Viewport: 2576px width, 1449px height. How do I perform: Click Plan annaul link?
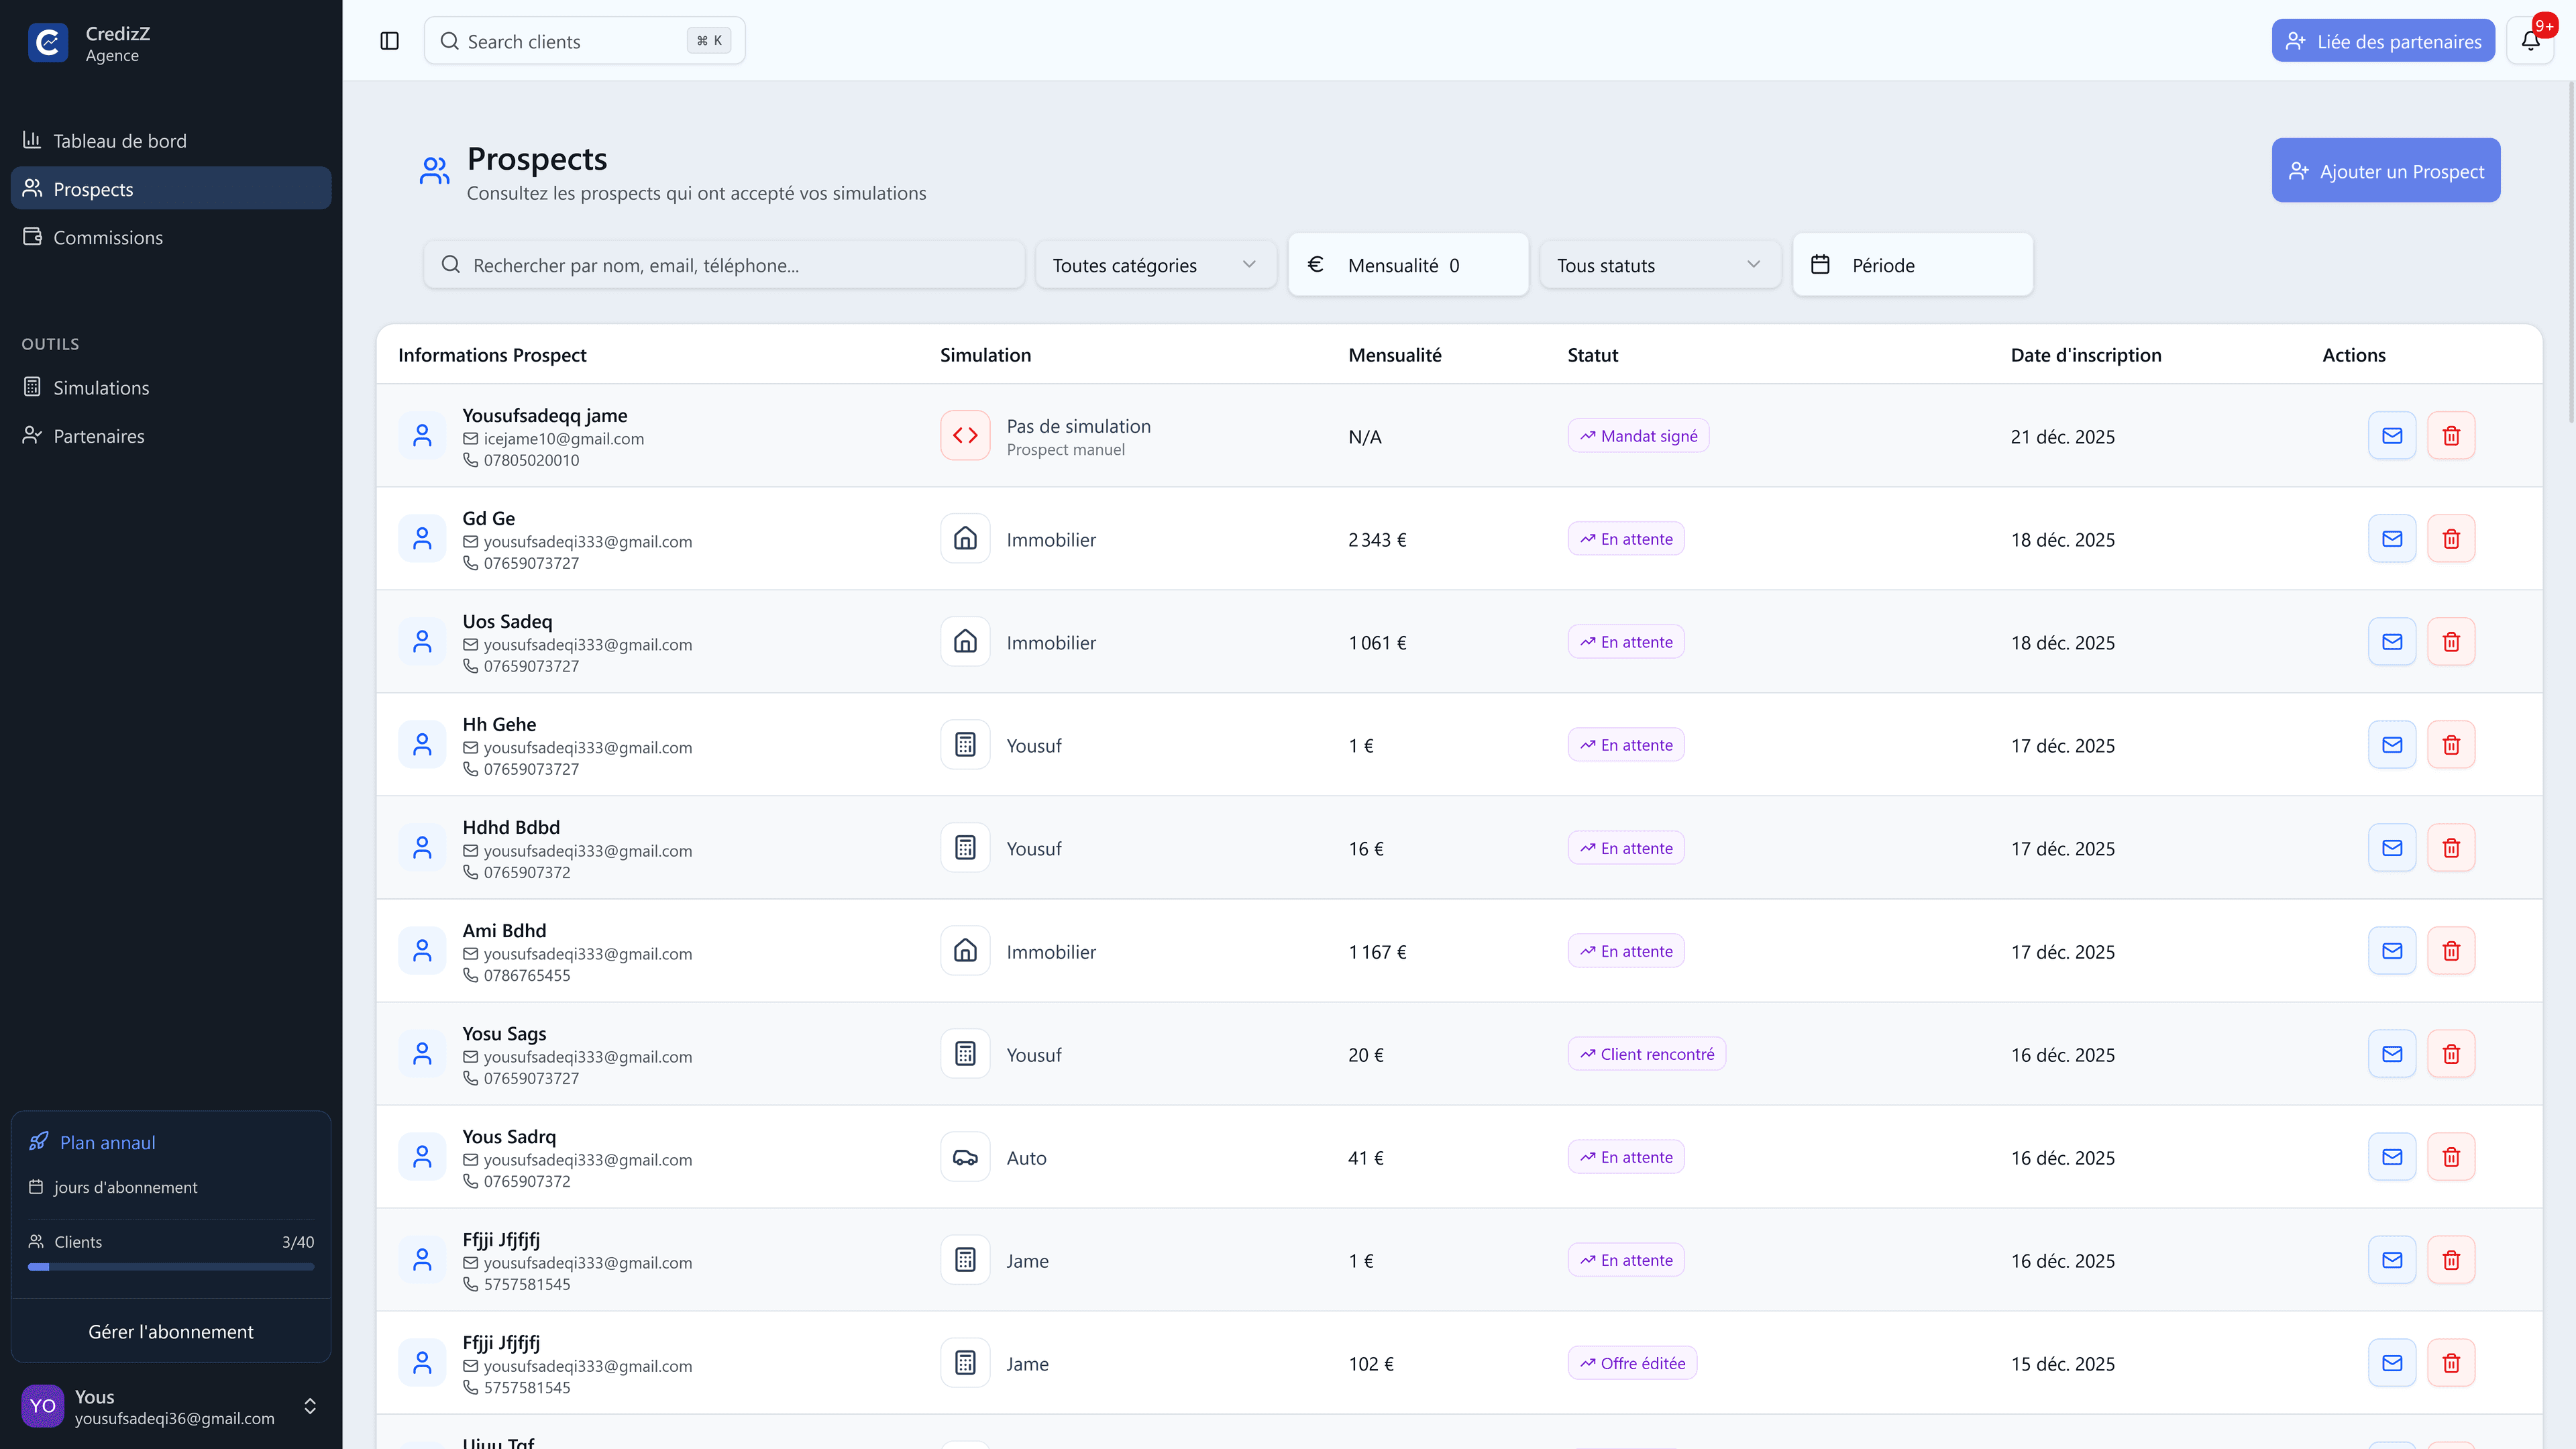[x=107, y=1142]
